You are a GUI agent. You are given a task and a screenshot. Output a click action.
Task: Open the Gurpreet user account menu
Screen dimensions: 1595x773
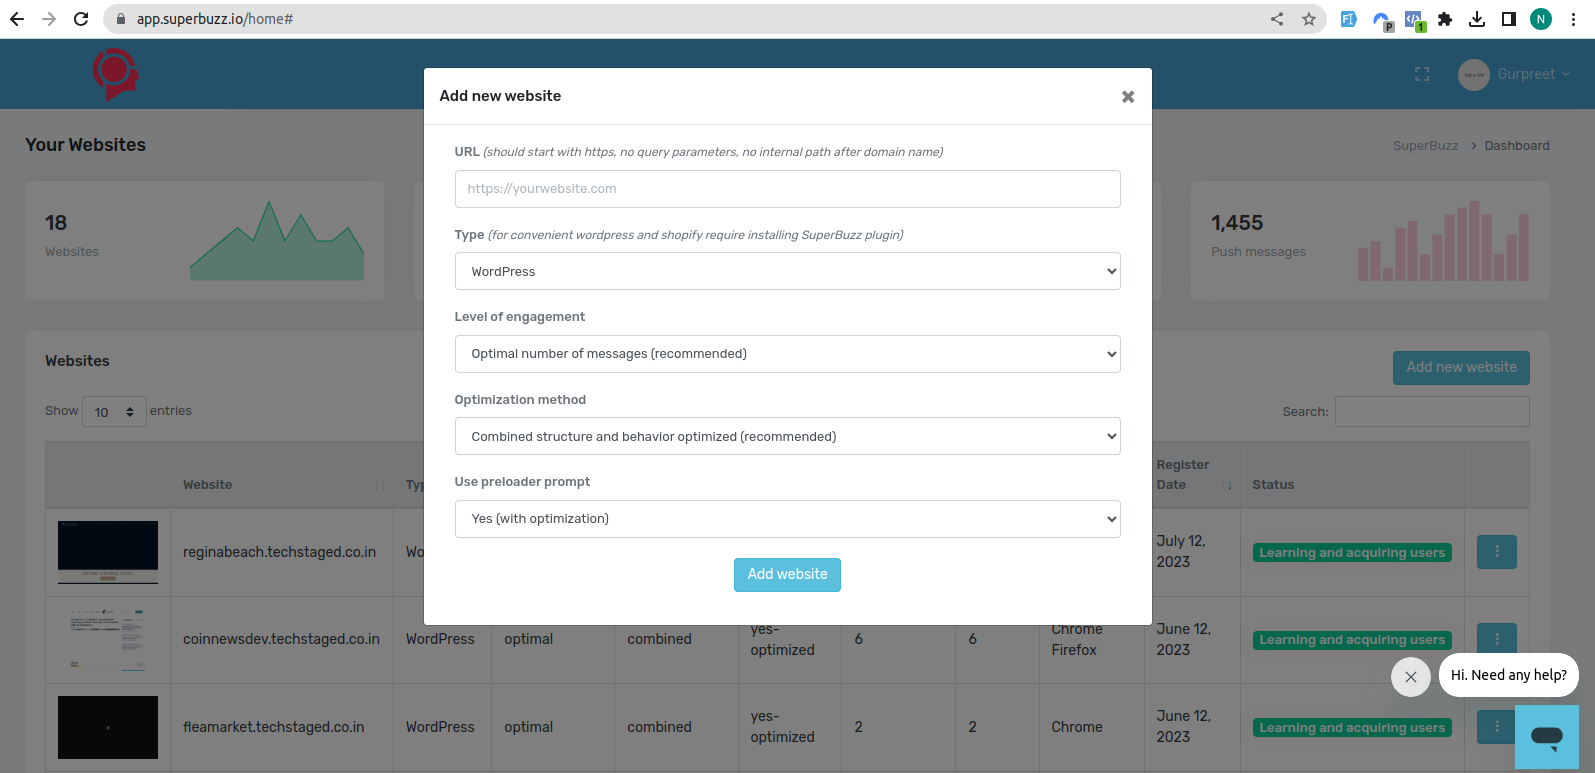(x=1514, y=74)
